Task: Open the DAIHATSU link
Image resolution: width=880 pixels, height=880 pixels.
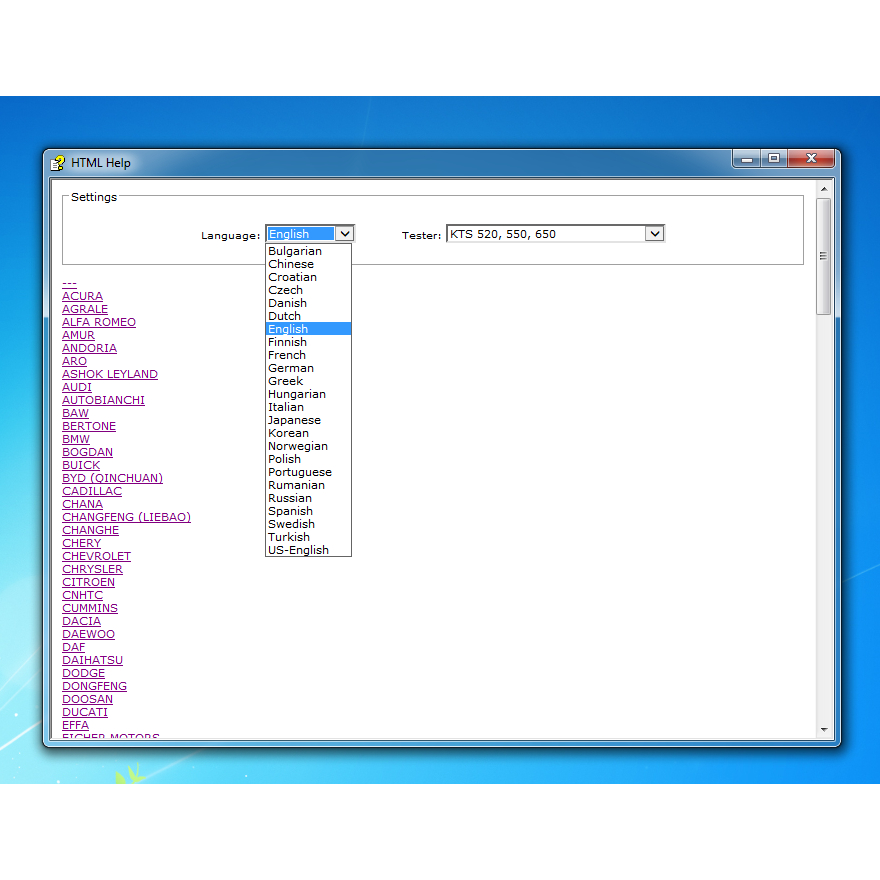Action: click(93, 660)
